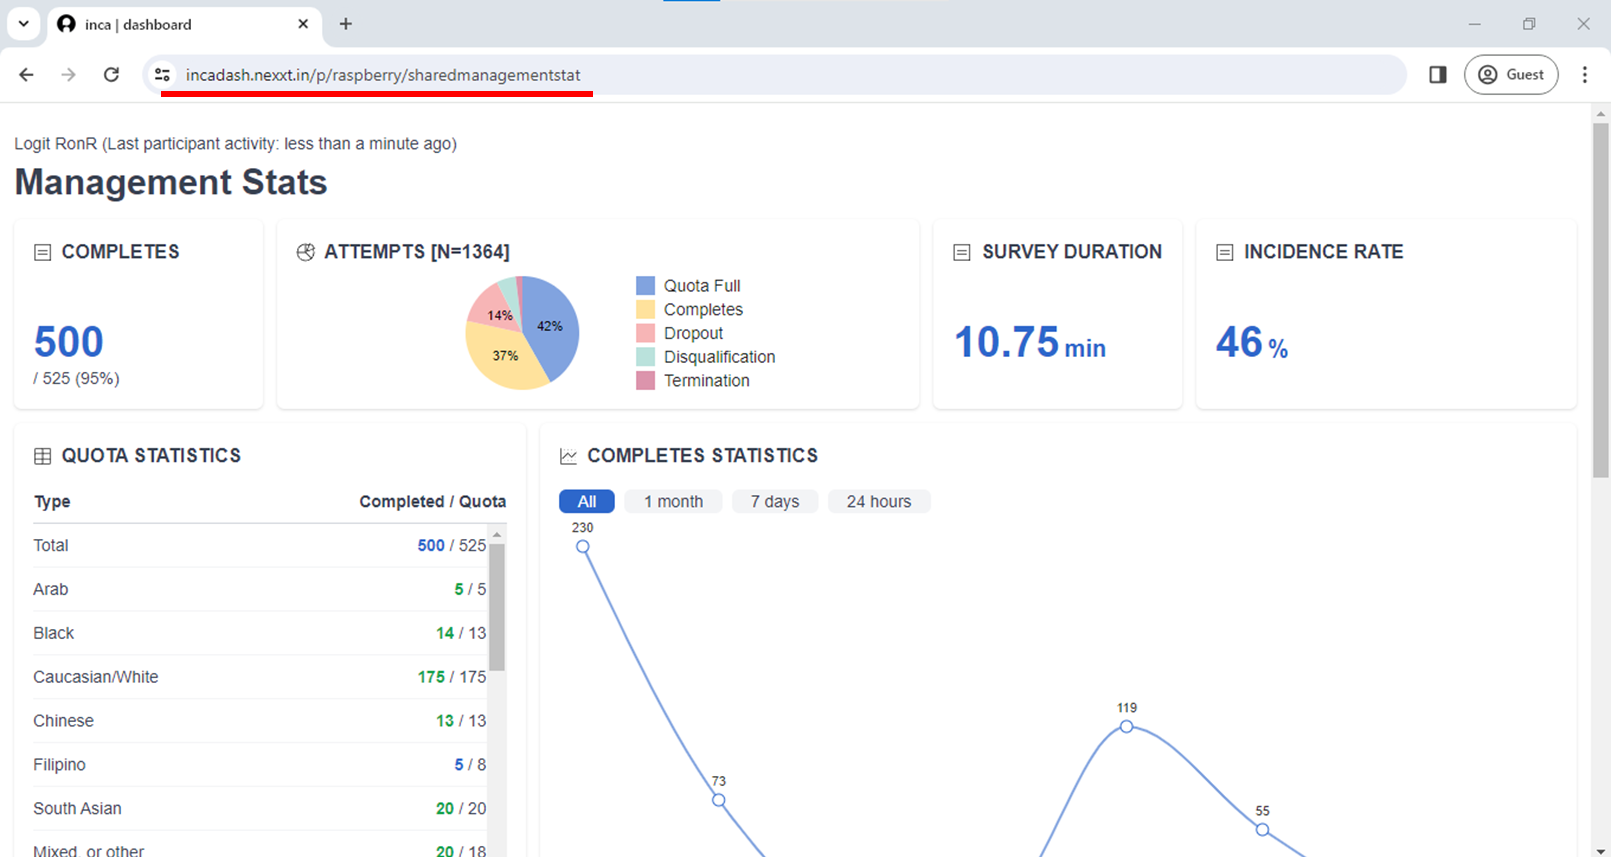Click the 46 % incidence value

click(1252, 343)
